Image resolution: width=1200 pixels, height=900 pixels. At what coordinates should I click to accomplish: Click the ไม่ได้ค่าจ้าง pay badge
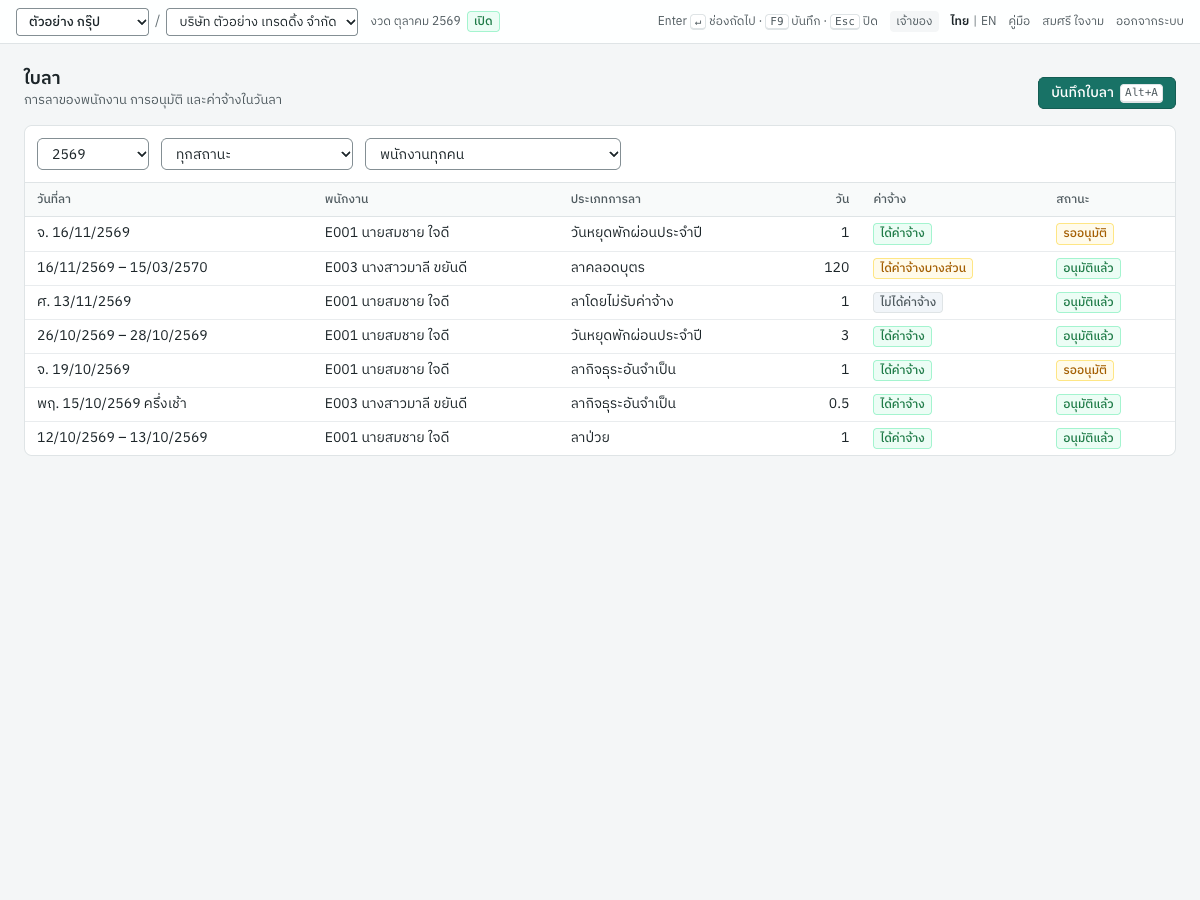click(x=908, y=302)
